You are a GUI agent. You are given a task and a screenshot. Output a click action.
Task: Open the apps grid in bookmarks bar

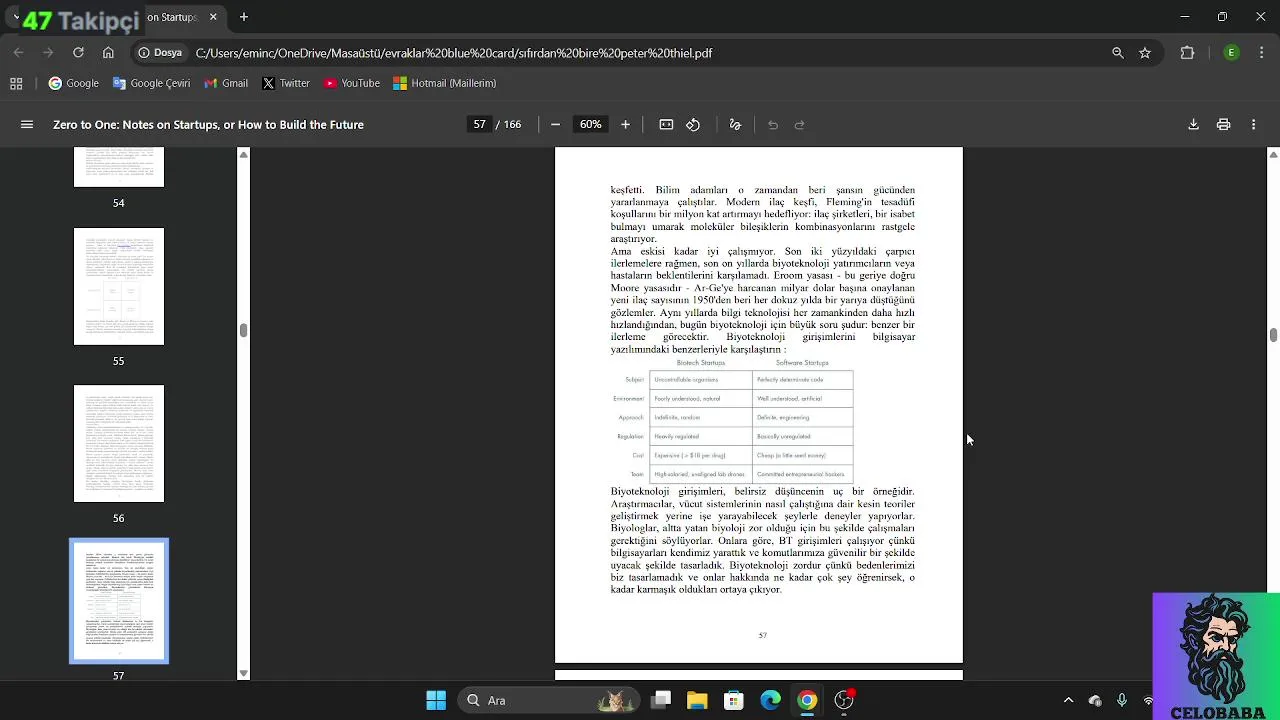click(16, 83)
